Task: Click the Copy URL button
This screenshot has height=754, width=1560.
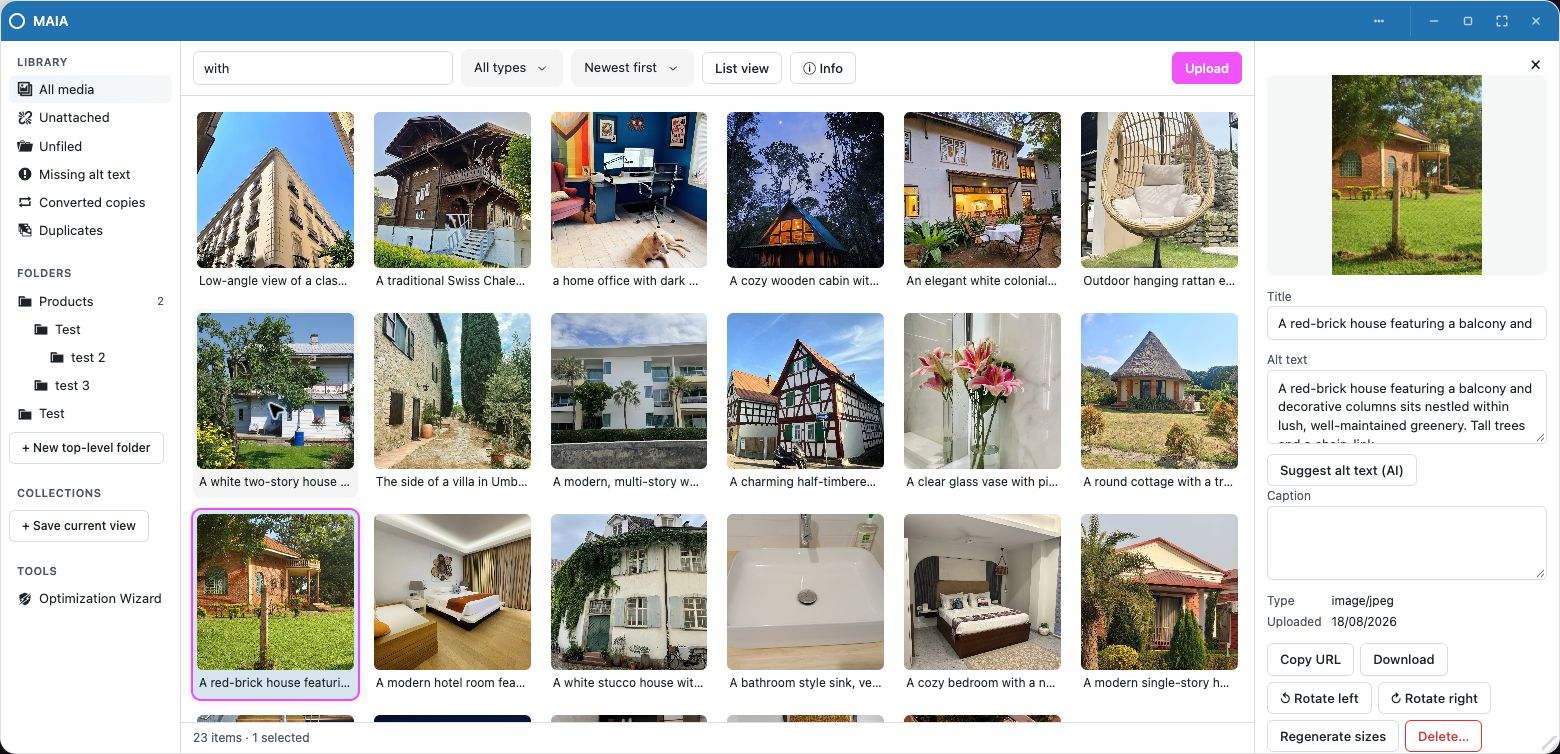Action: point(1310,659)
